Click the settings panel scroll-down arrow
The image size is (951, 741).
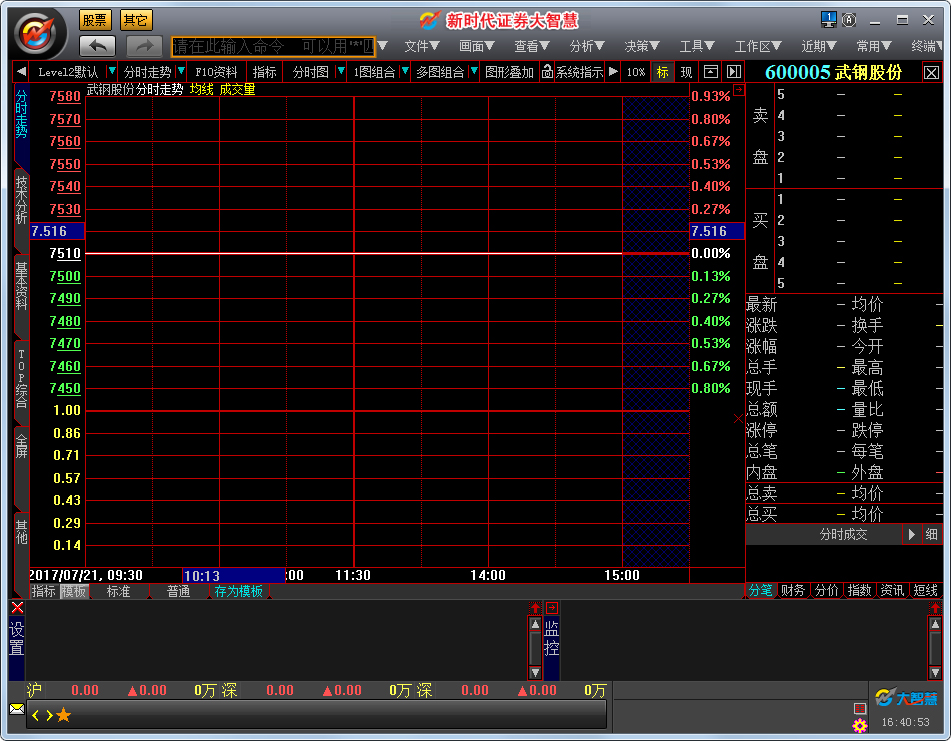(535, 672)
